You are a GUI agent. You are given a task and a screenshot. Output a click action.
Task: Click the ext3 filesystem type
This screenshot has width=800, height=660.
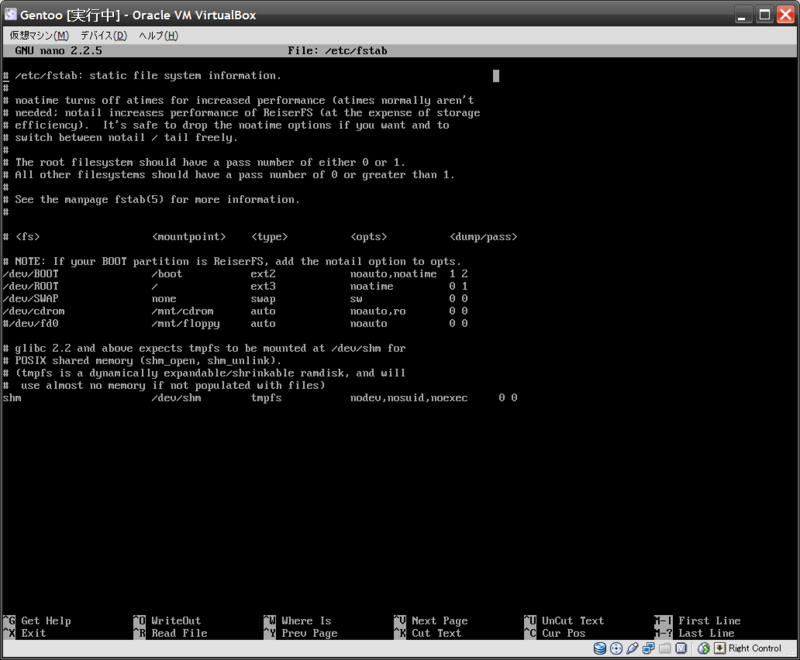[x=263, y=286]
